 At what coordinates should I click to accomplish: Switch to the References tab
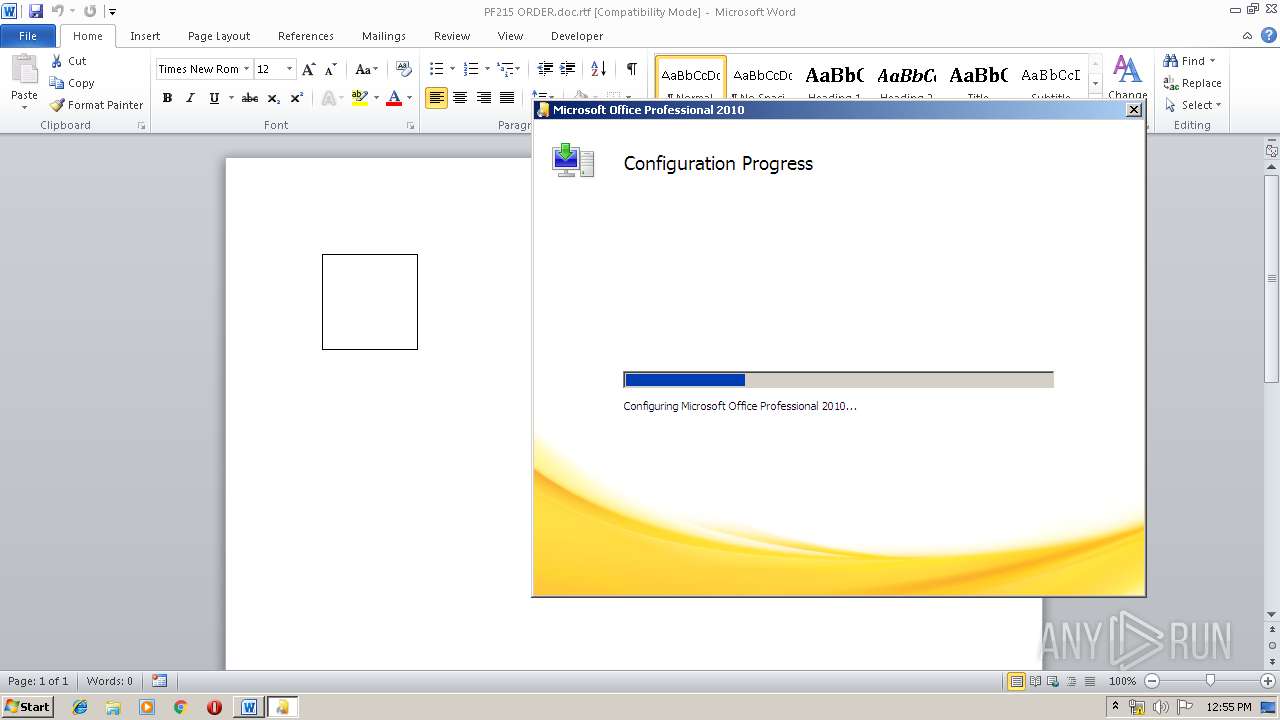click(x=306, y=36)
